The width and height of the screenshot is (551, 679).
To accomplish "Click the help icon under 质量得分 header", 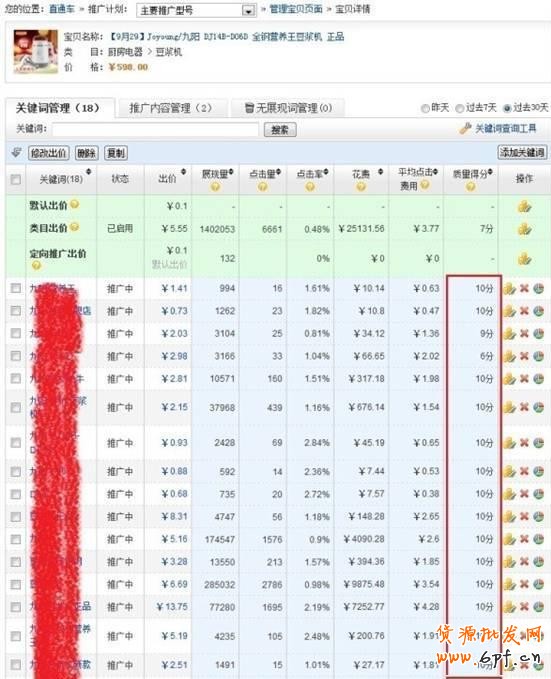I will click(470, 187).
